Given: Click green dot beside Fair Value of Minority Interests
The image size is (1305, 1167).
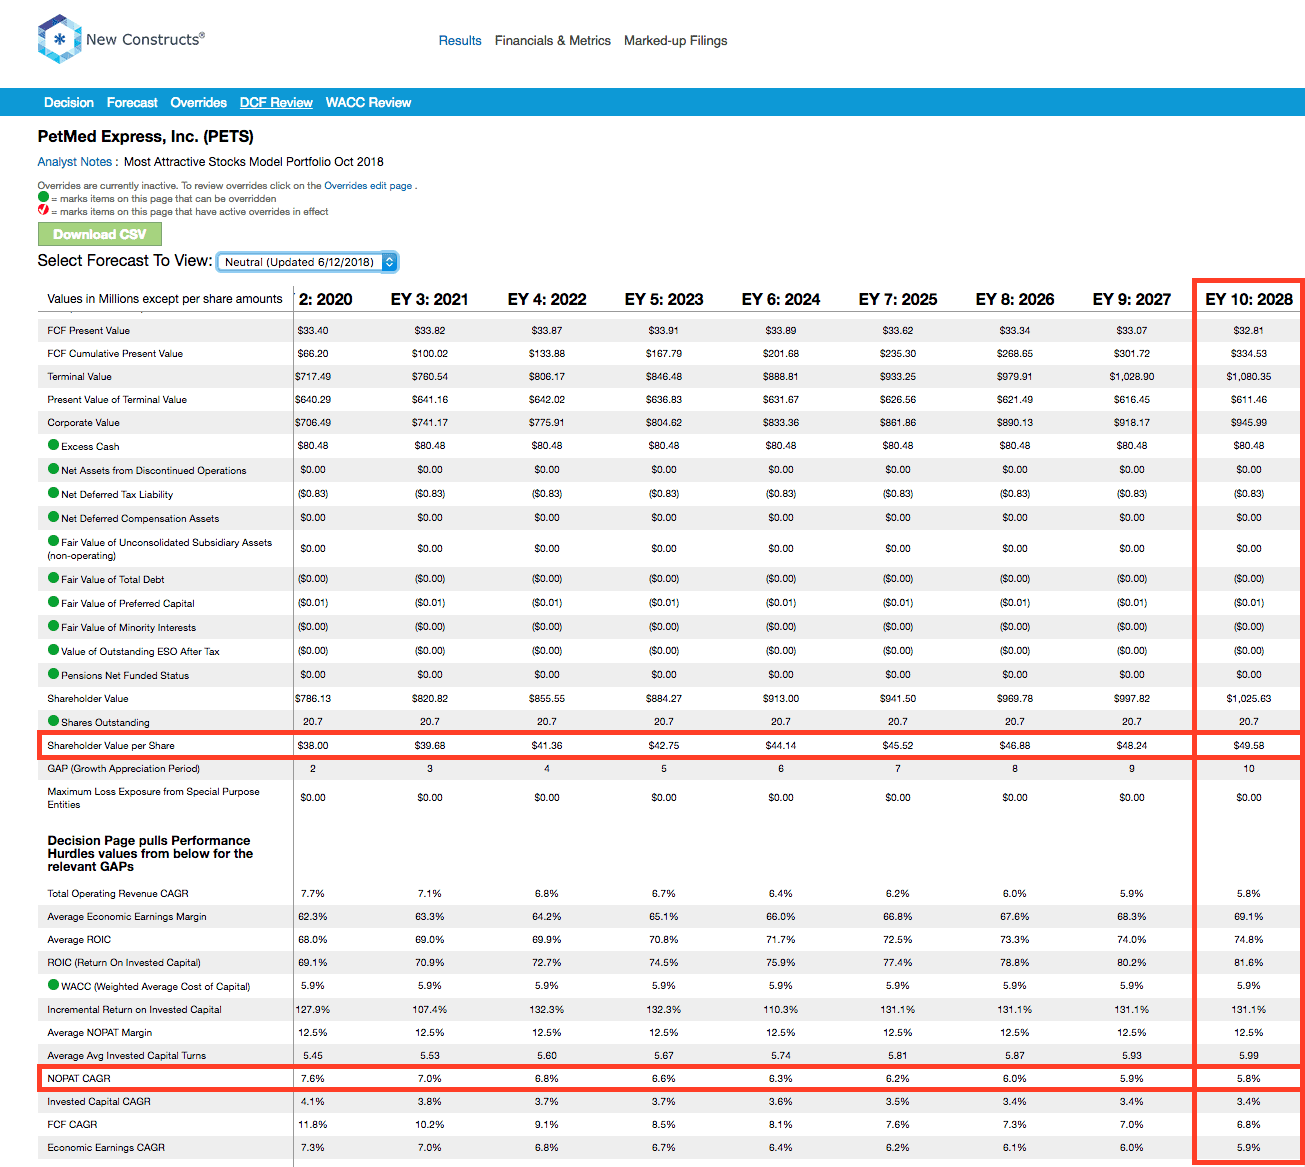Looking at the screenshot, I should pos(54,626).
